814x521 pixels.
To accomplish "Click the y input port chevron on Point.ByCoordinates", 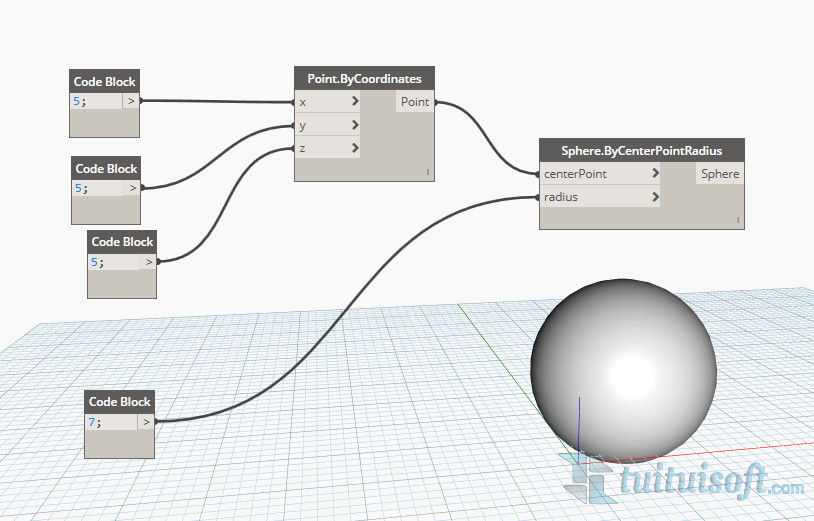I will tap(354, 125).
